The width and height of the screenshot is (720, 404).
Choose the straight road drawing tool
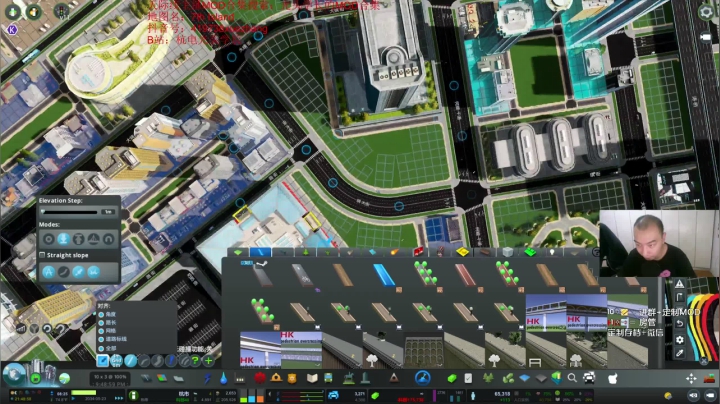(130, 361)
